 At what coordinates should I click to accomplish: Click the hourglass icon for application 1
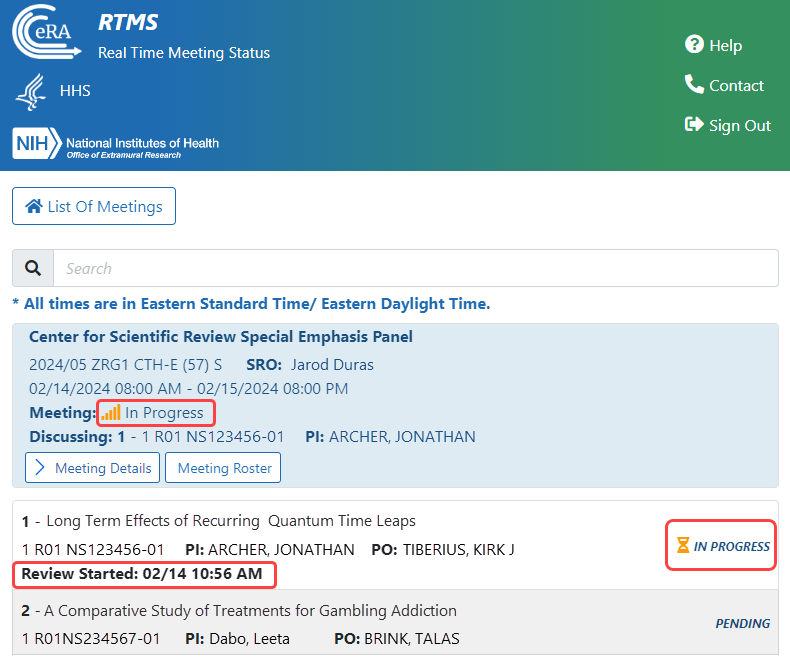(683, 545)
